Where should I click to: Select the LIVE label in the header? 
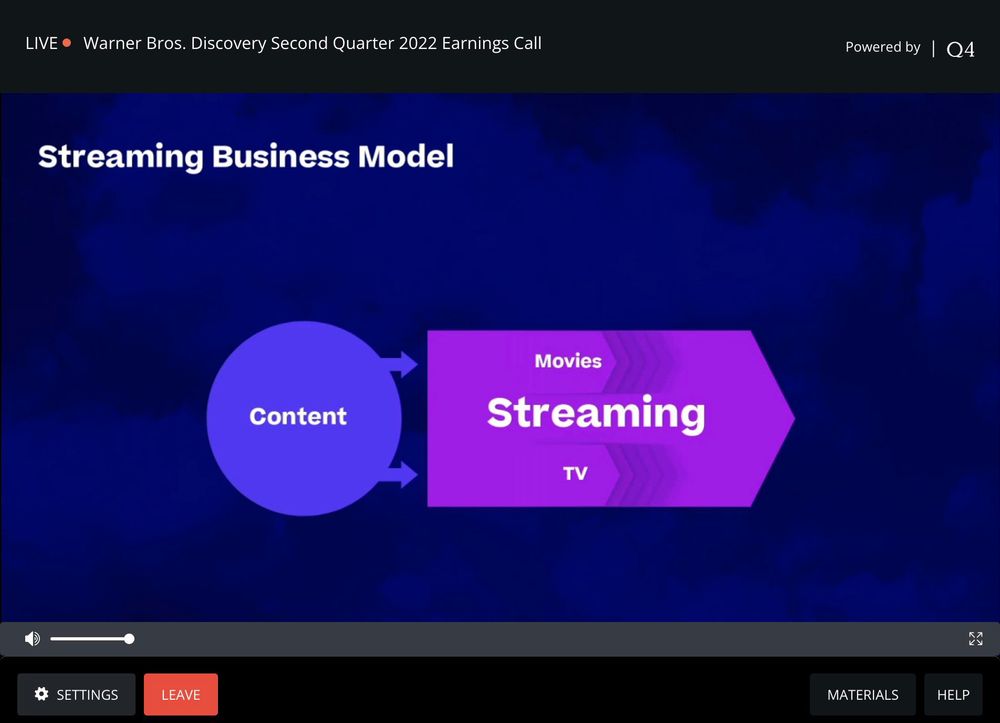pos(41,43)
